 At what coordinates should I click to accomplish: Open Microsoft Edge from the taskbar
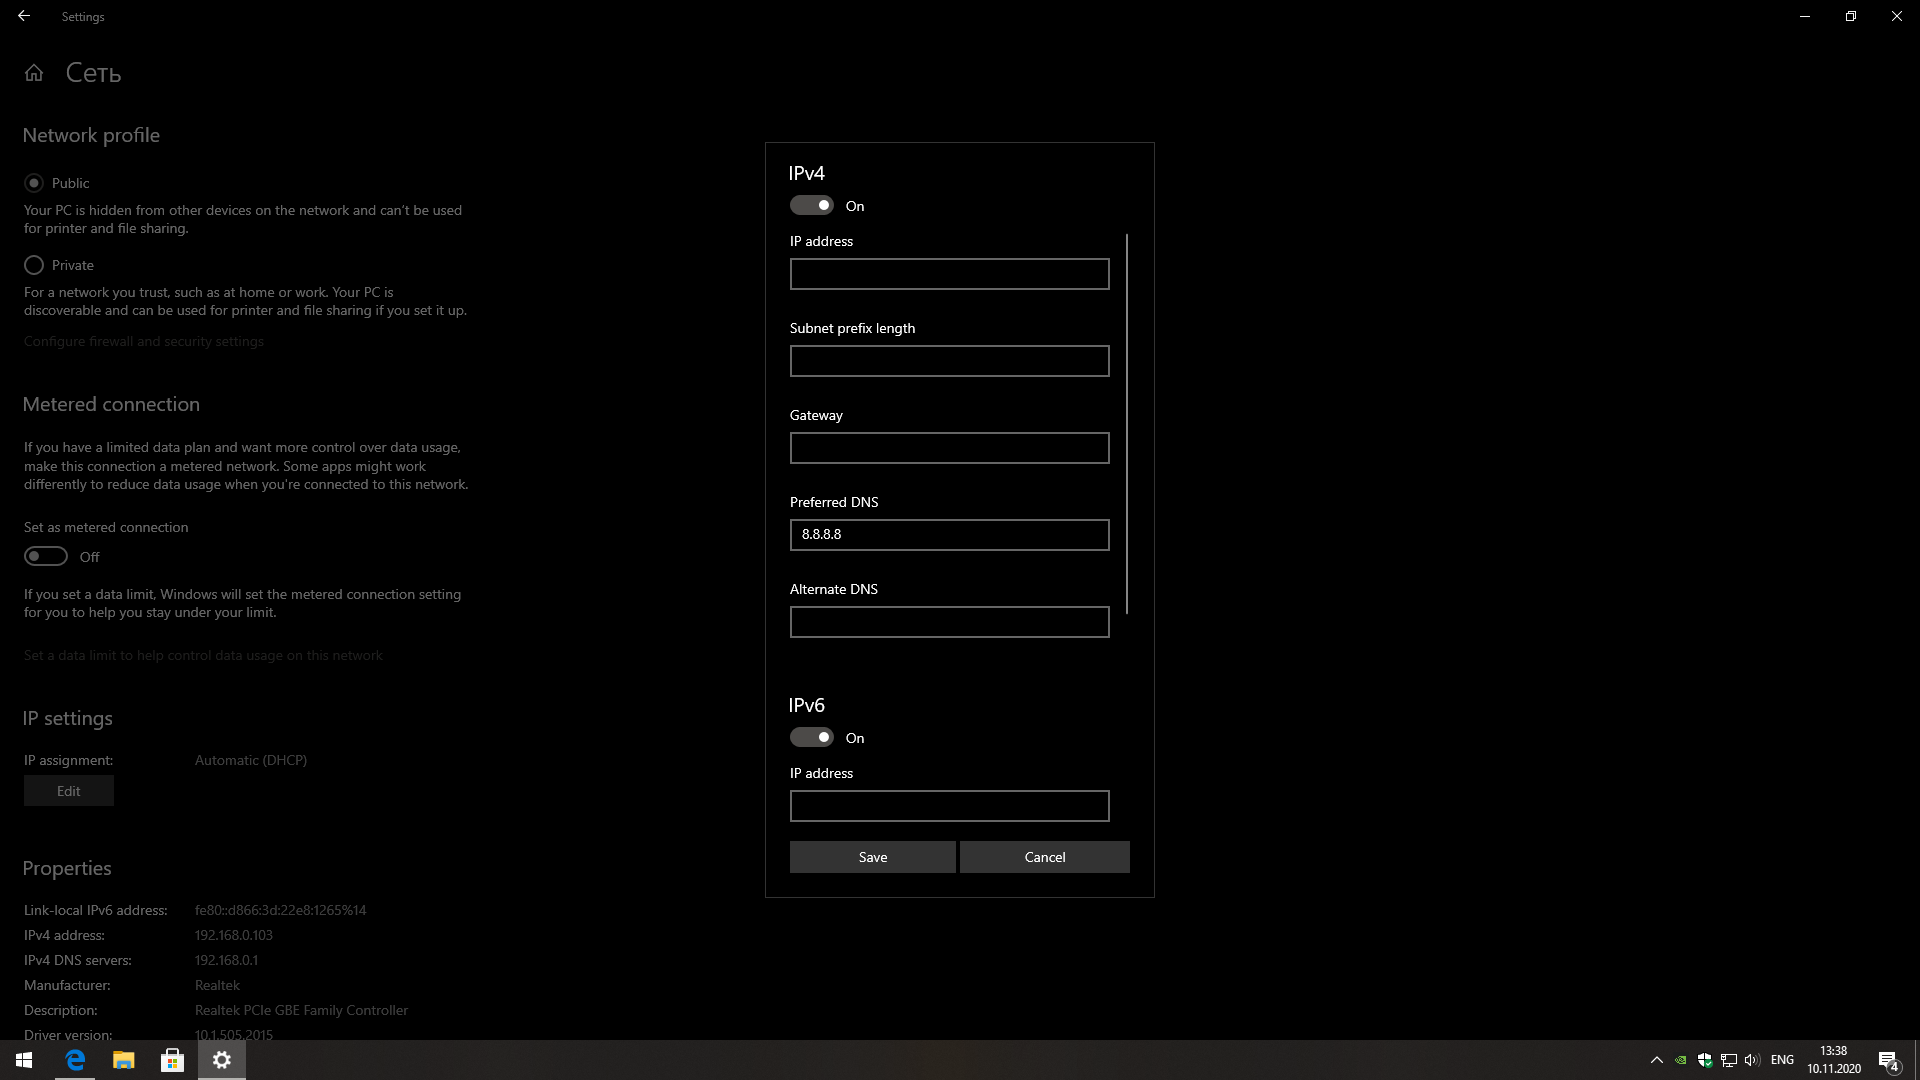coord(75,1060)
